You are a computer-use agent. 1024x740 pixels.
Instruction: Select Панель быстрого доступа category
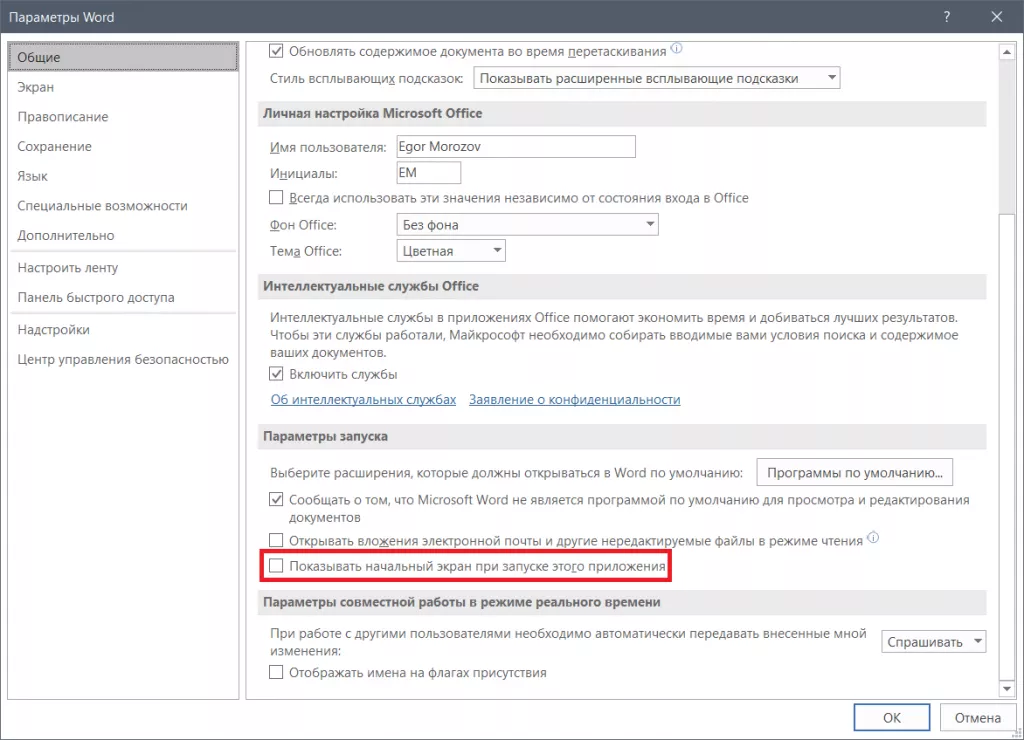coord(123,297)
